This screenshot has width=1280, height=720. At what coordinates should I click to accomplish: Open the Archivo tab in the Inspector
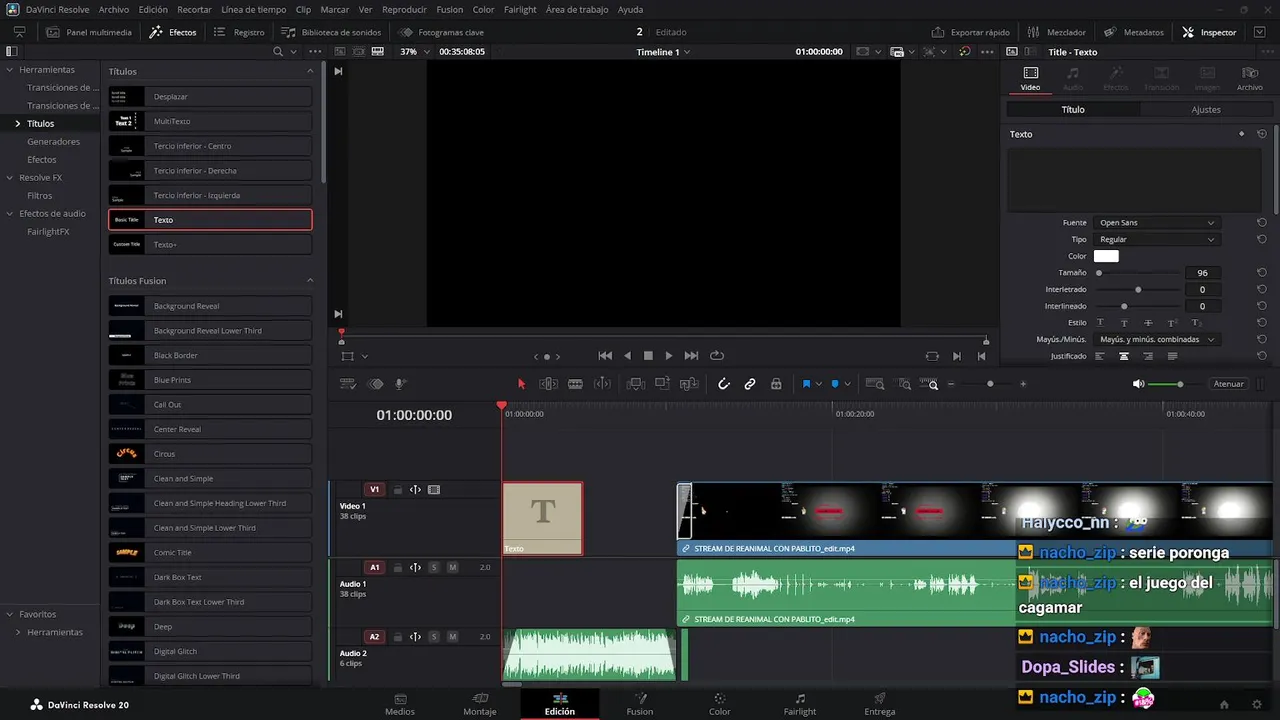point(1249,78)
